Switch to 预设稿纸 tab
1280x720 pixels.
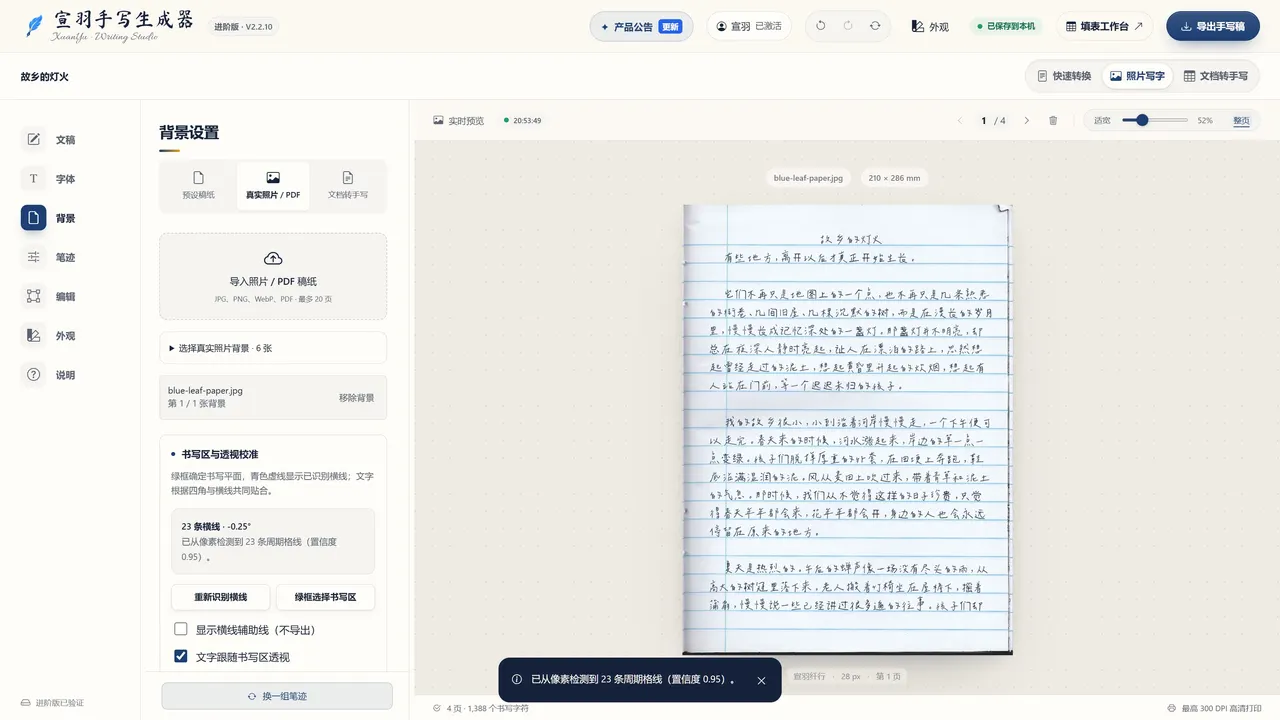tap(198, 185)
